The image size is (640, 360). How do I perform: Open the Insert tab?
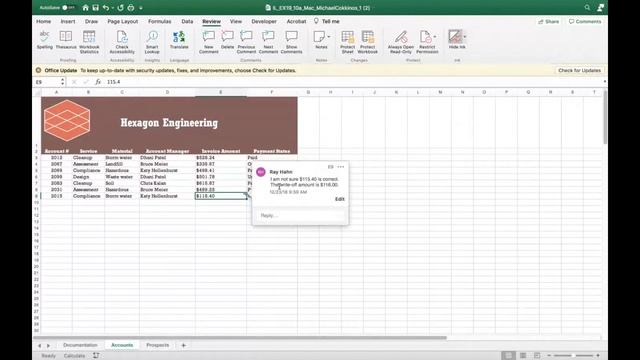68,21
